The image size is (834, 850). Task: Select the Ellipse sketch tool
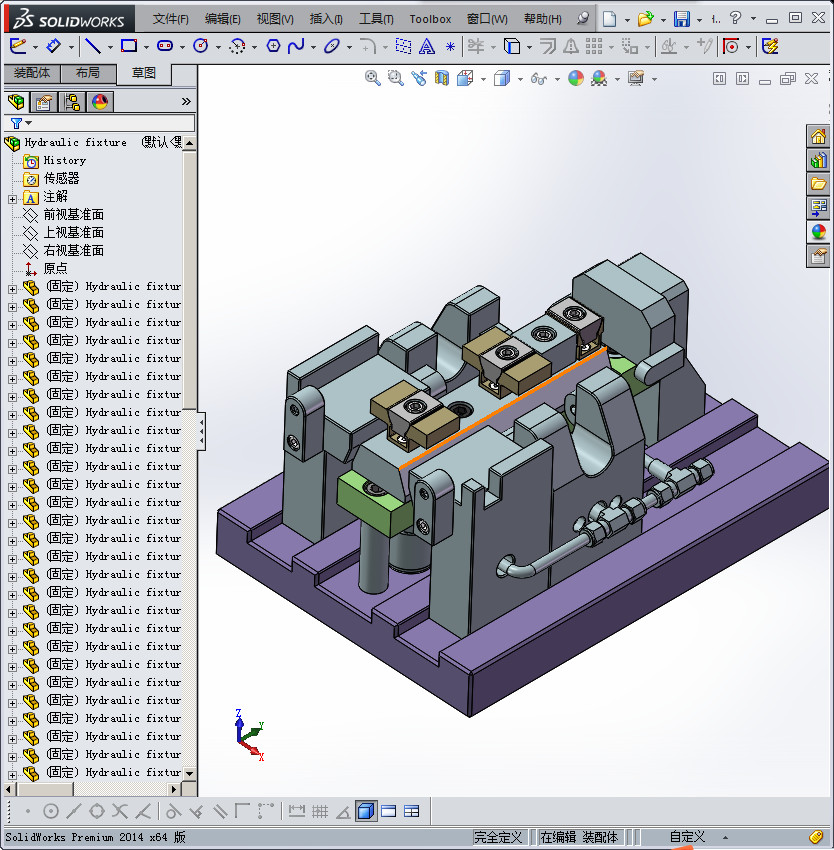tap(331, 46)
